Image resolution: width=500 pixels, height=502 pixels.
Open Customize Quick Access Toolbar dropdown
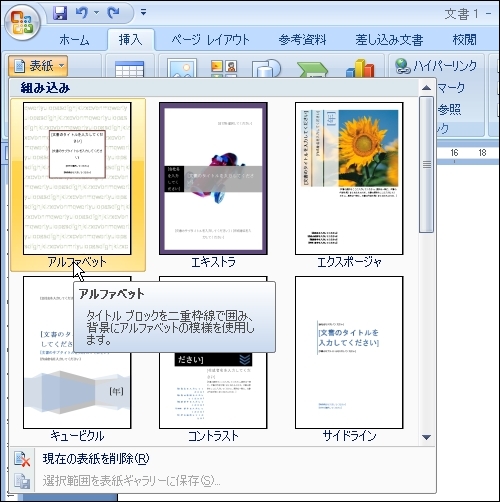[x=143, y=13]
